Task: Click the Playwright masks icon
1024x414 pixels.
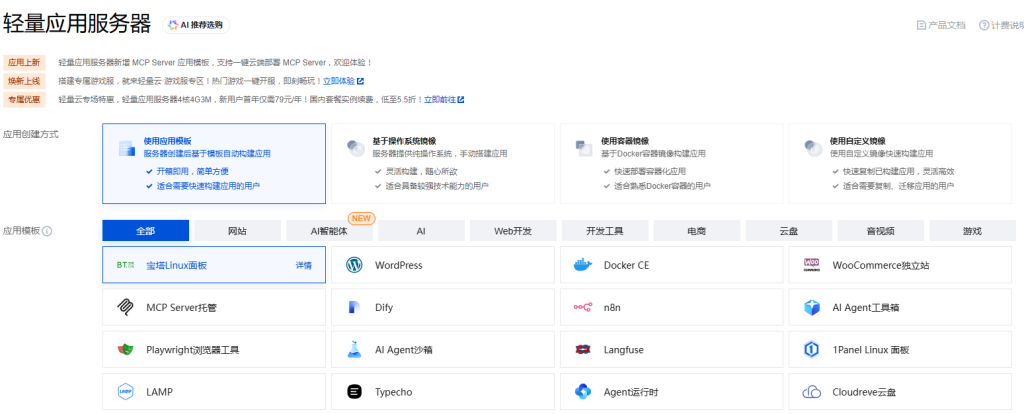Action: (125, 349)
